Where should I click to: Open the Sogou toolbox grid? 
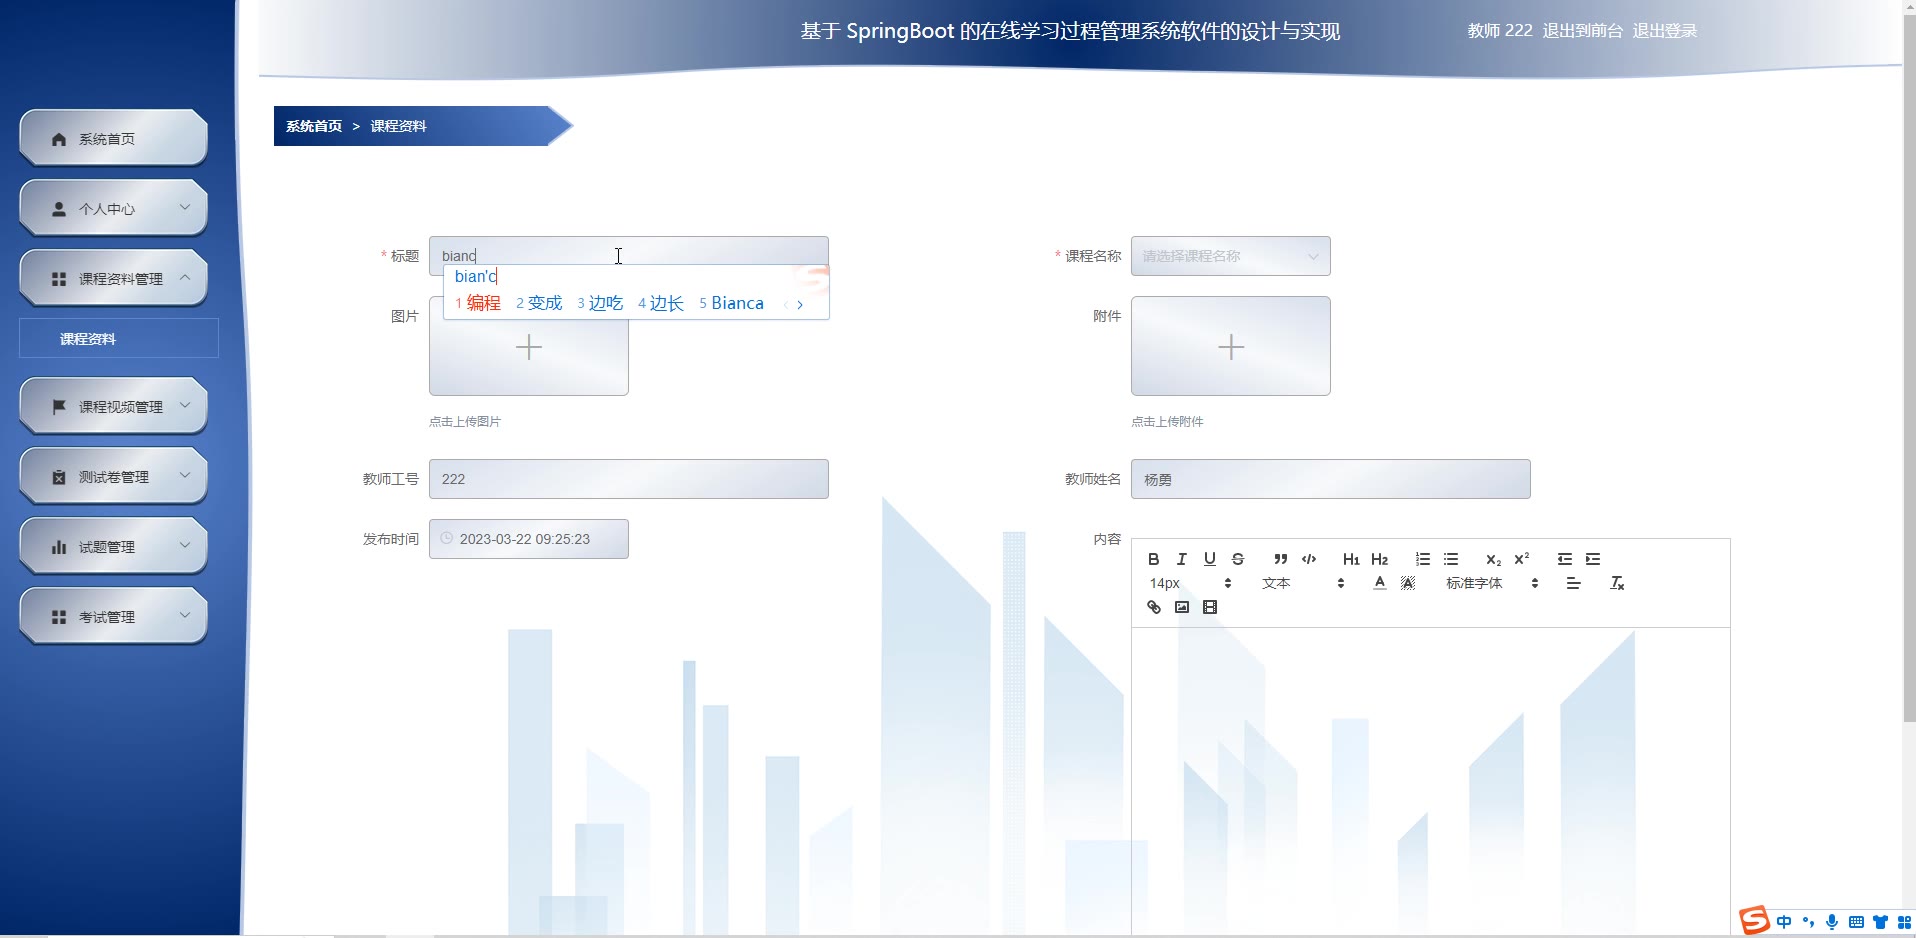coord(1904,922)
